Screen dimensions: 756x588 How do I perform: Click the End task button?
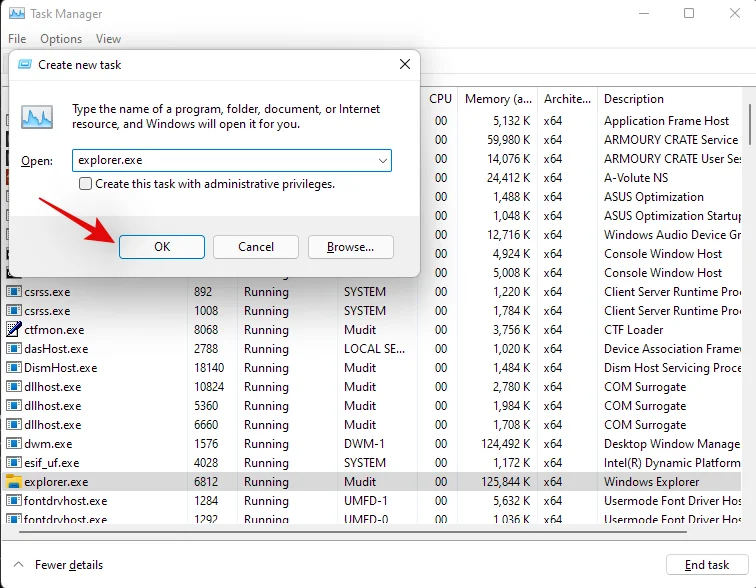(x=706, y=565)
